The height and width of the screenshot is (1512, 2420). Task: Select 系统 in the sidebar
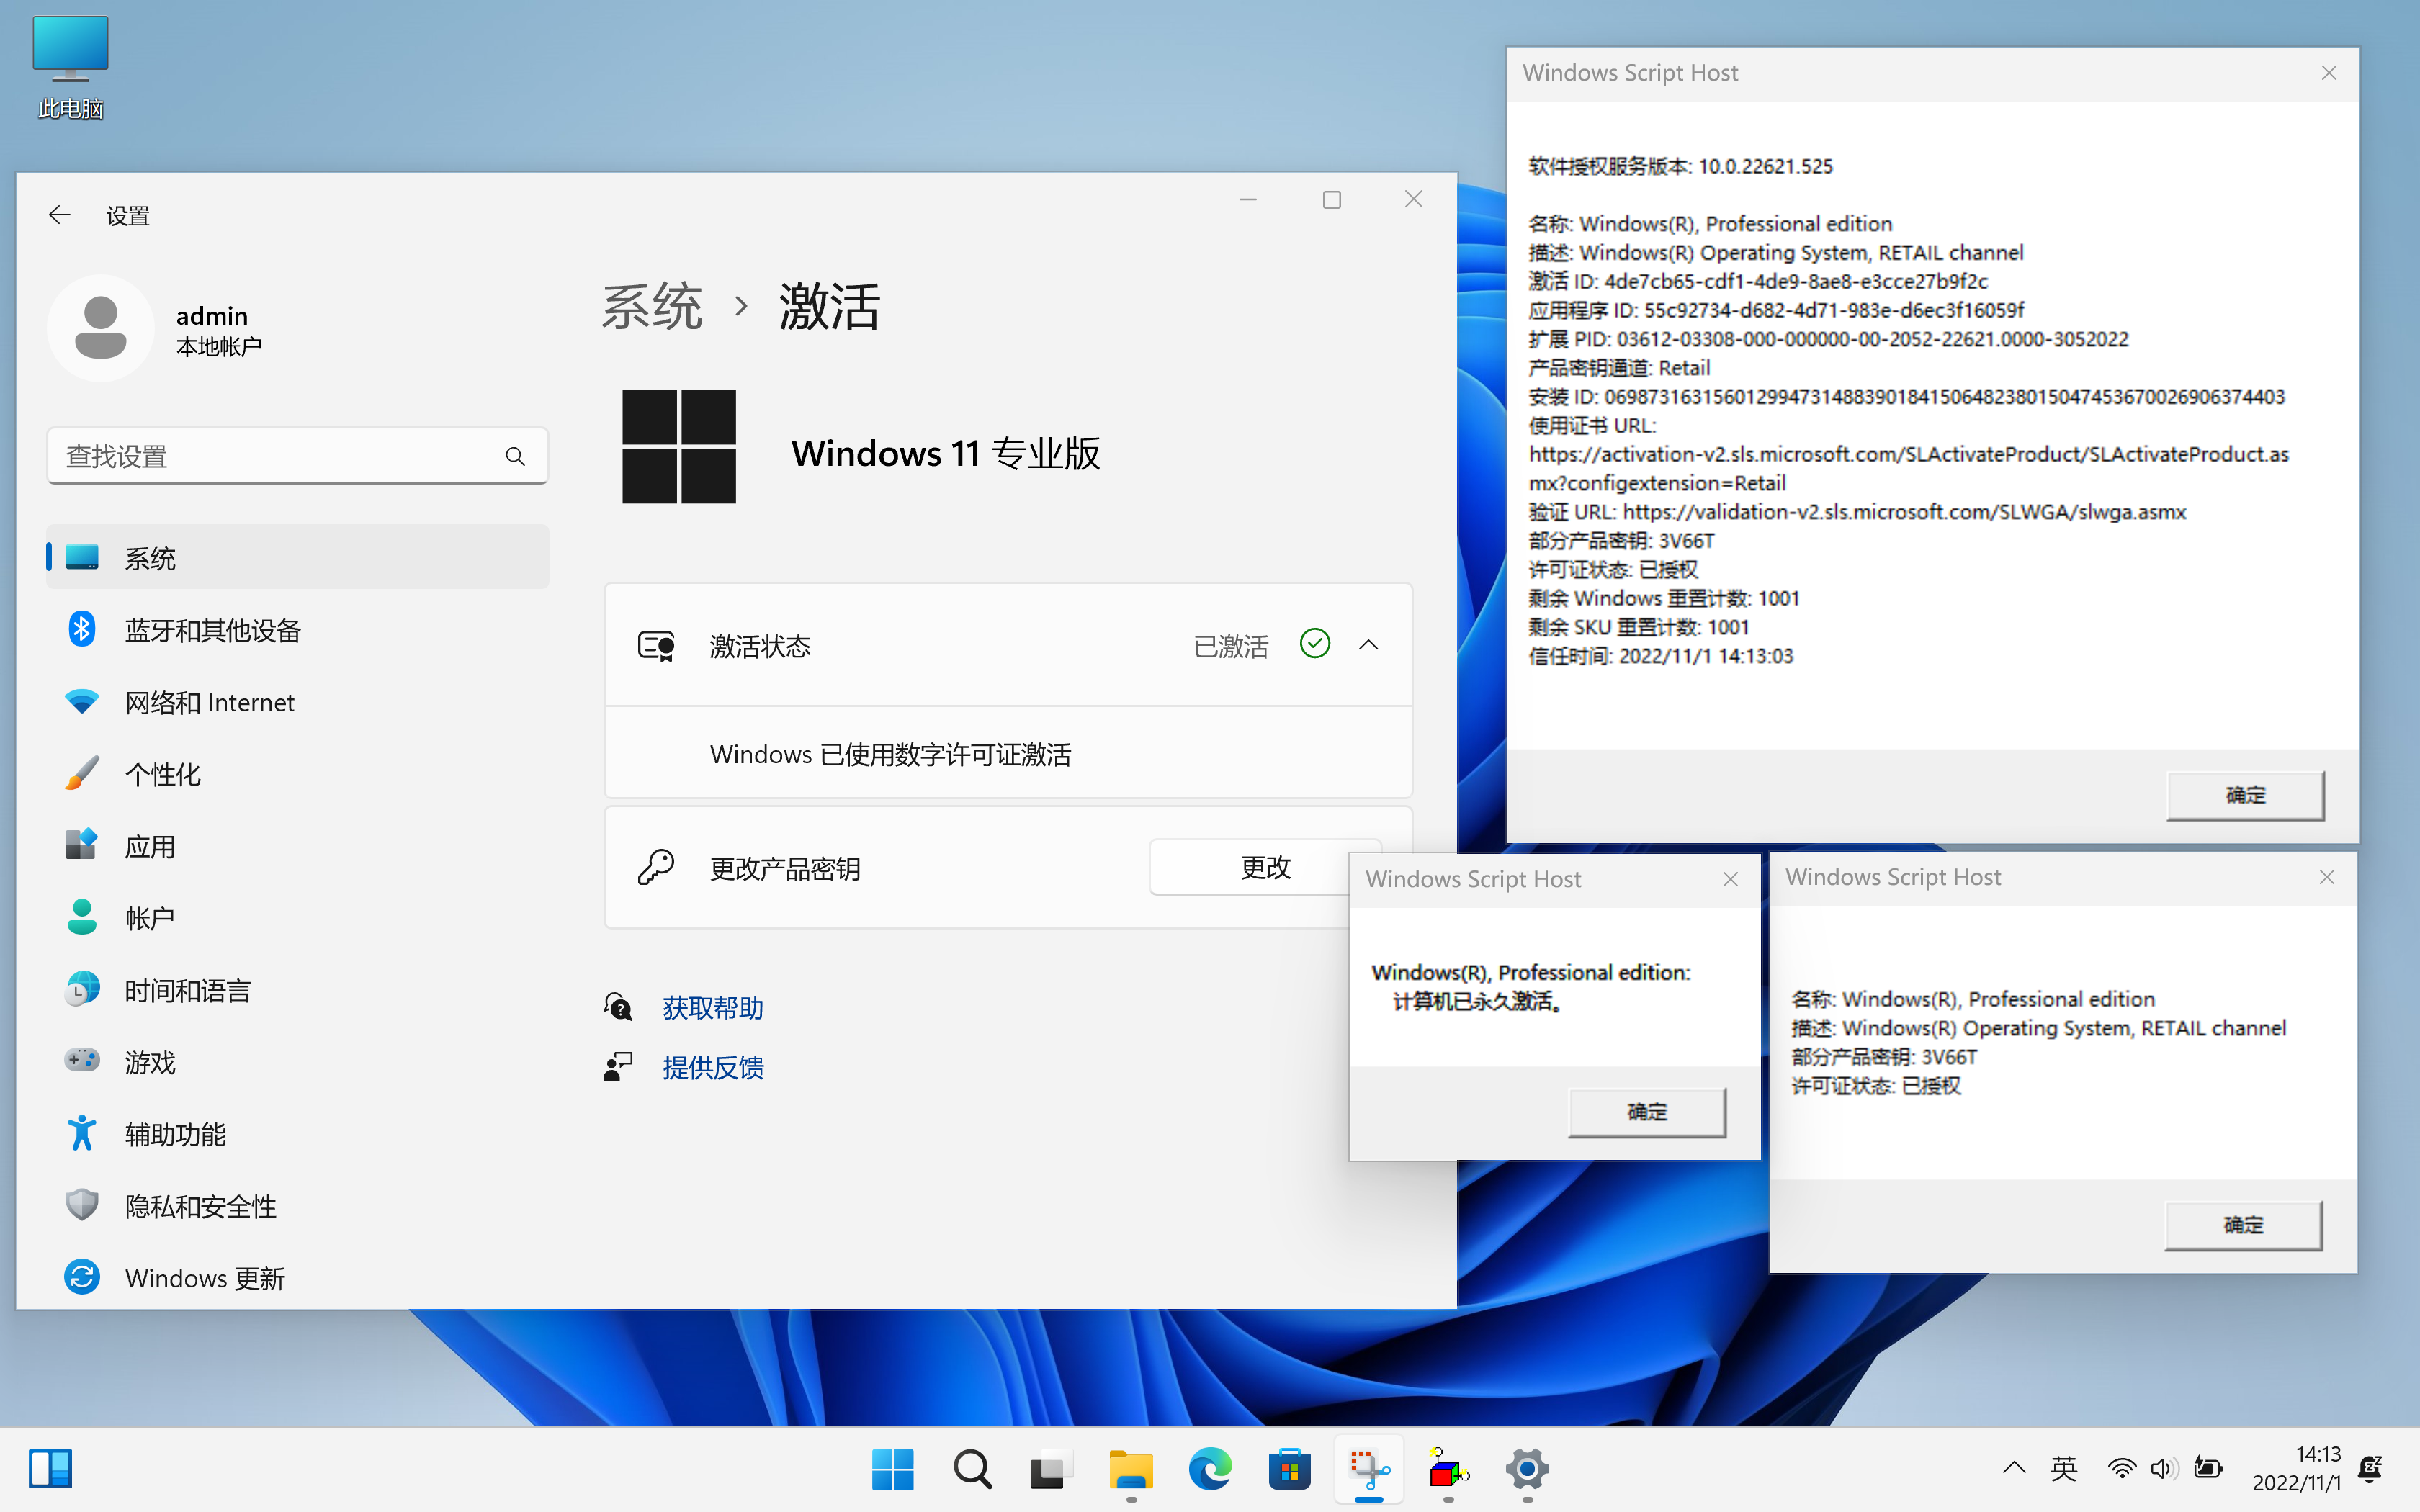click(297, 558)
